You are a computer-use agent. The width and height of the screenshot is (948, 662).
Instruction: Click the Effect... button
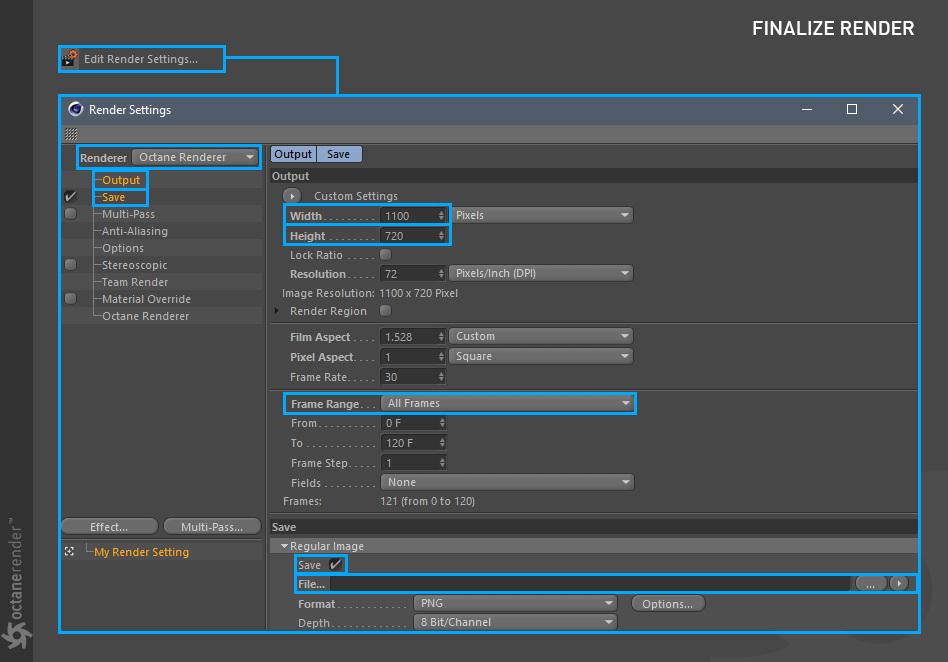pyautogui.click(x=109, y=527)
